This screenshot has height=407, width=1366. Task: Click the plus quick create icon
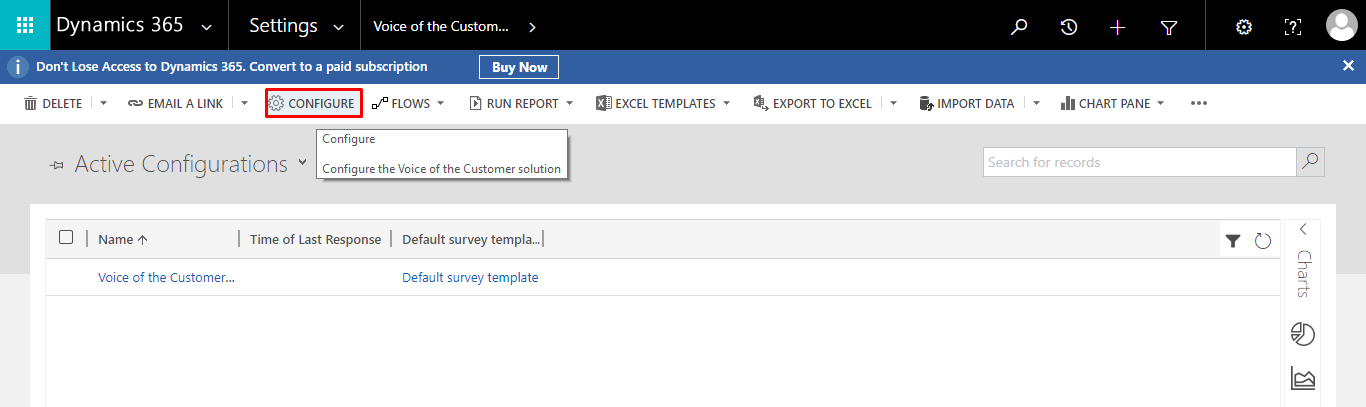[x=1119, y=27]
